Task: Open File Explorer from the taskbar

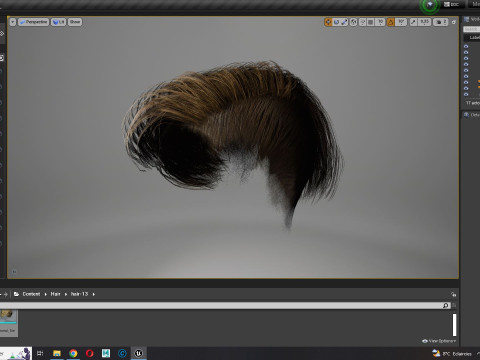Action: coord(57,353)
